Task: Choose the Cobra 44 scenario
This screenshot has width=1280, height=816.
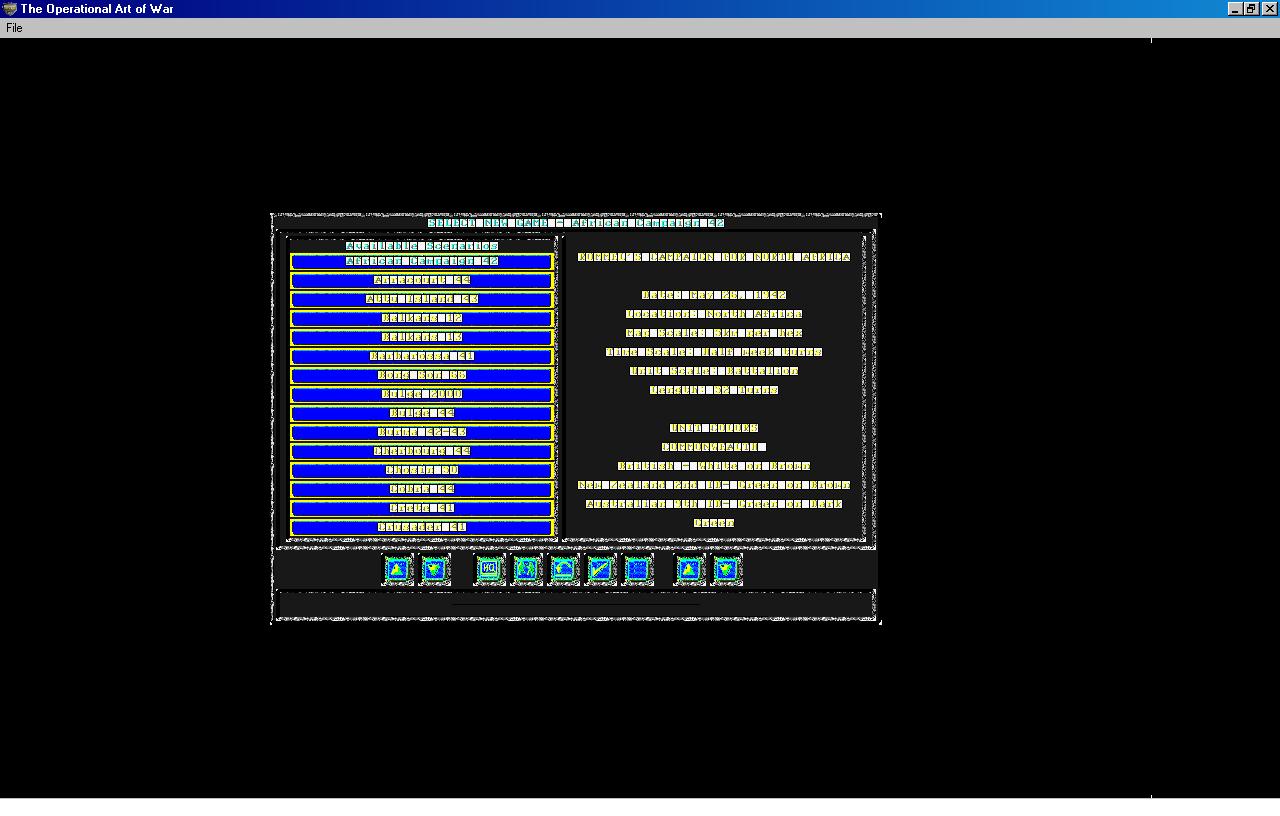Action: (422, 490)
